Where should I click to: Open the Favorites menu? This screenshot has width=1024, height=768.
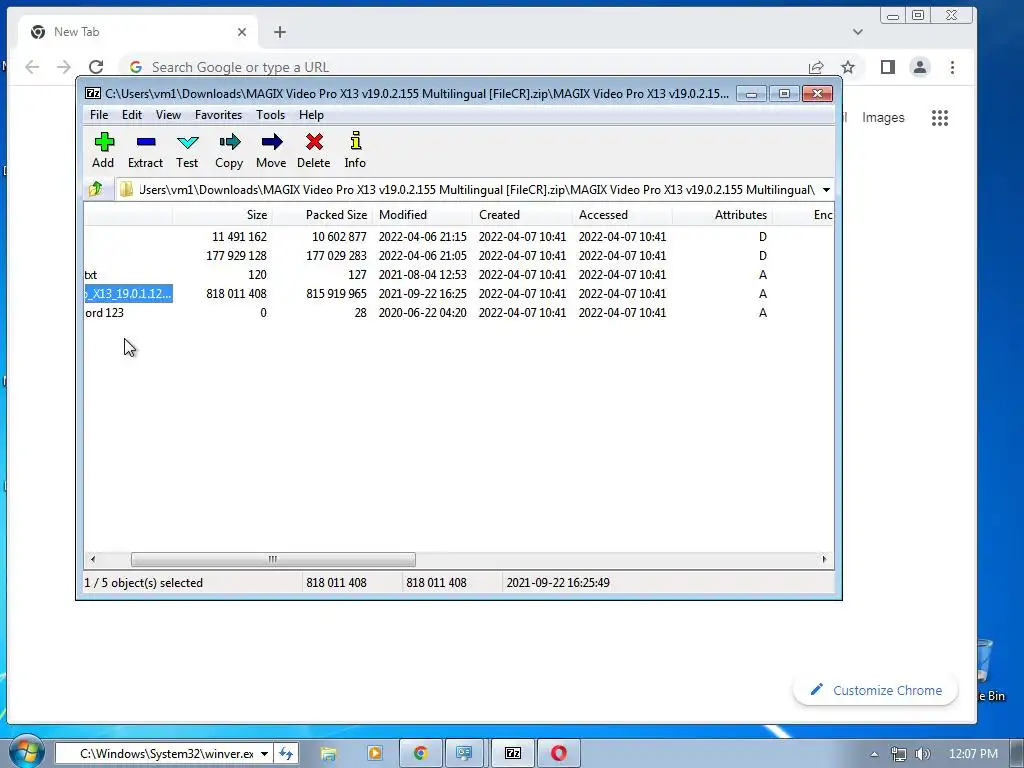point(218,115)
